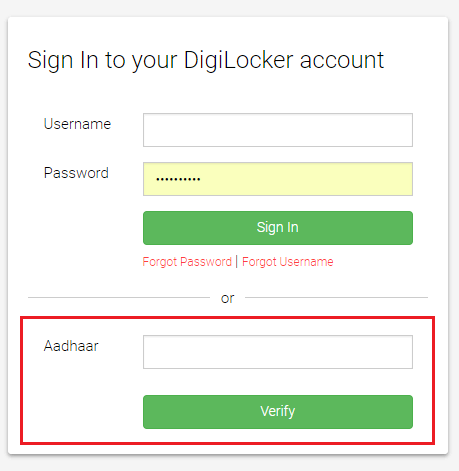Click the divider line left of 'or'

[119, 297]
